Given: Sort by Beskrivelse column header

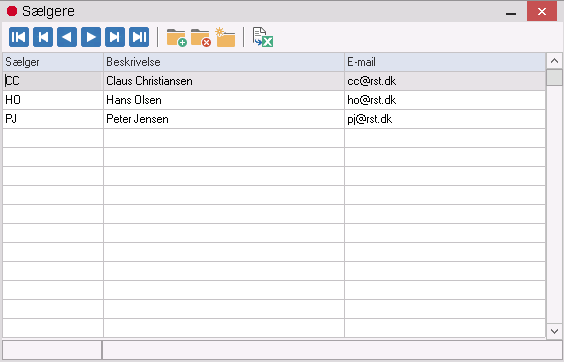Looking at the screenshot, I should [224, 62].
